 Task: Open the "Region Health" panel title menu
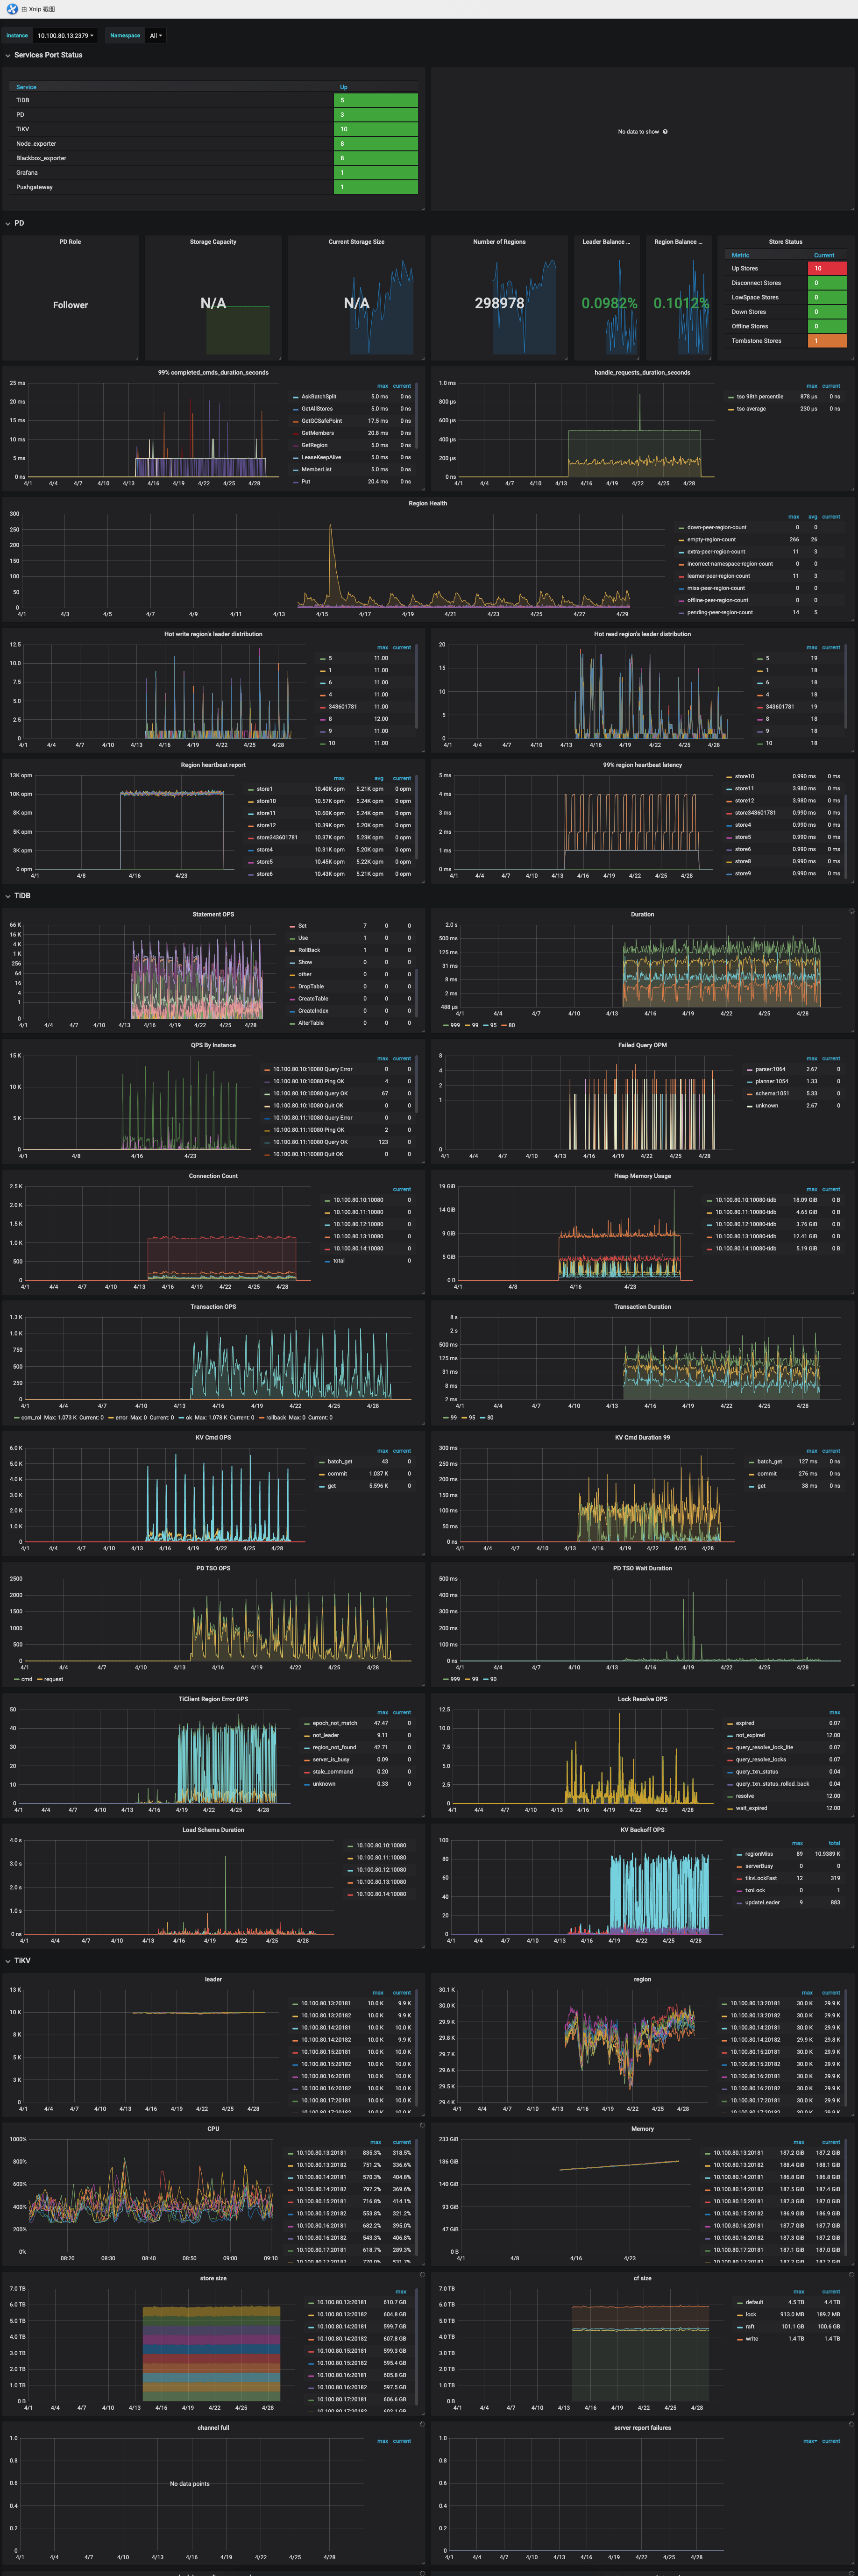pos(427,504)
